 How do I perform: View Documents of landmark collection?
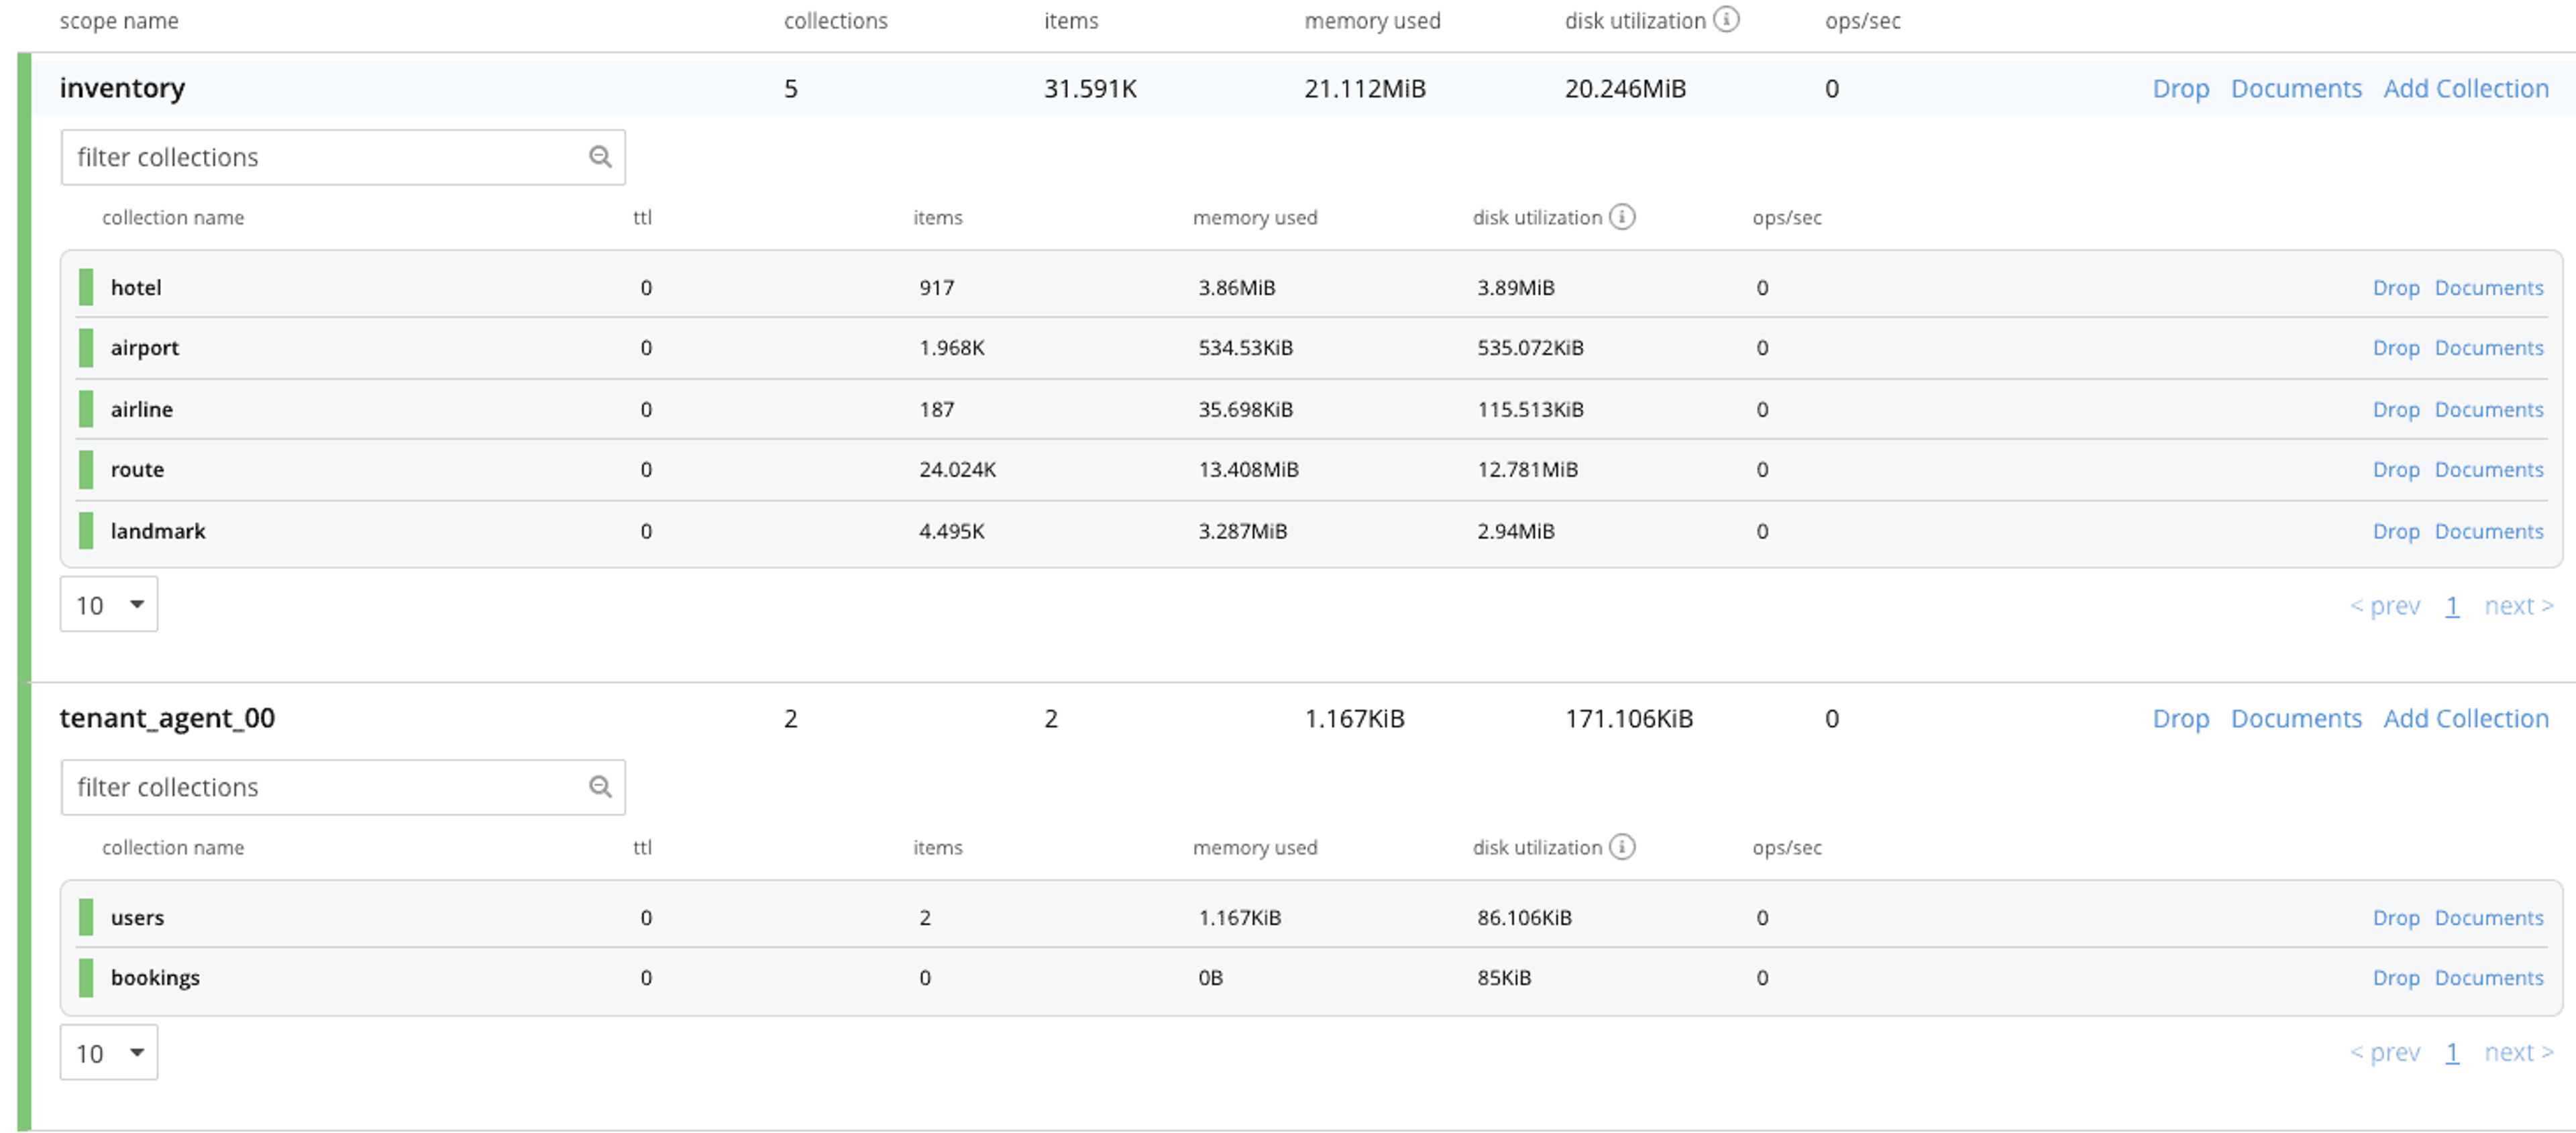[2489, 532]
